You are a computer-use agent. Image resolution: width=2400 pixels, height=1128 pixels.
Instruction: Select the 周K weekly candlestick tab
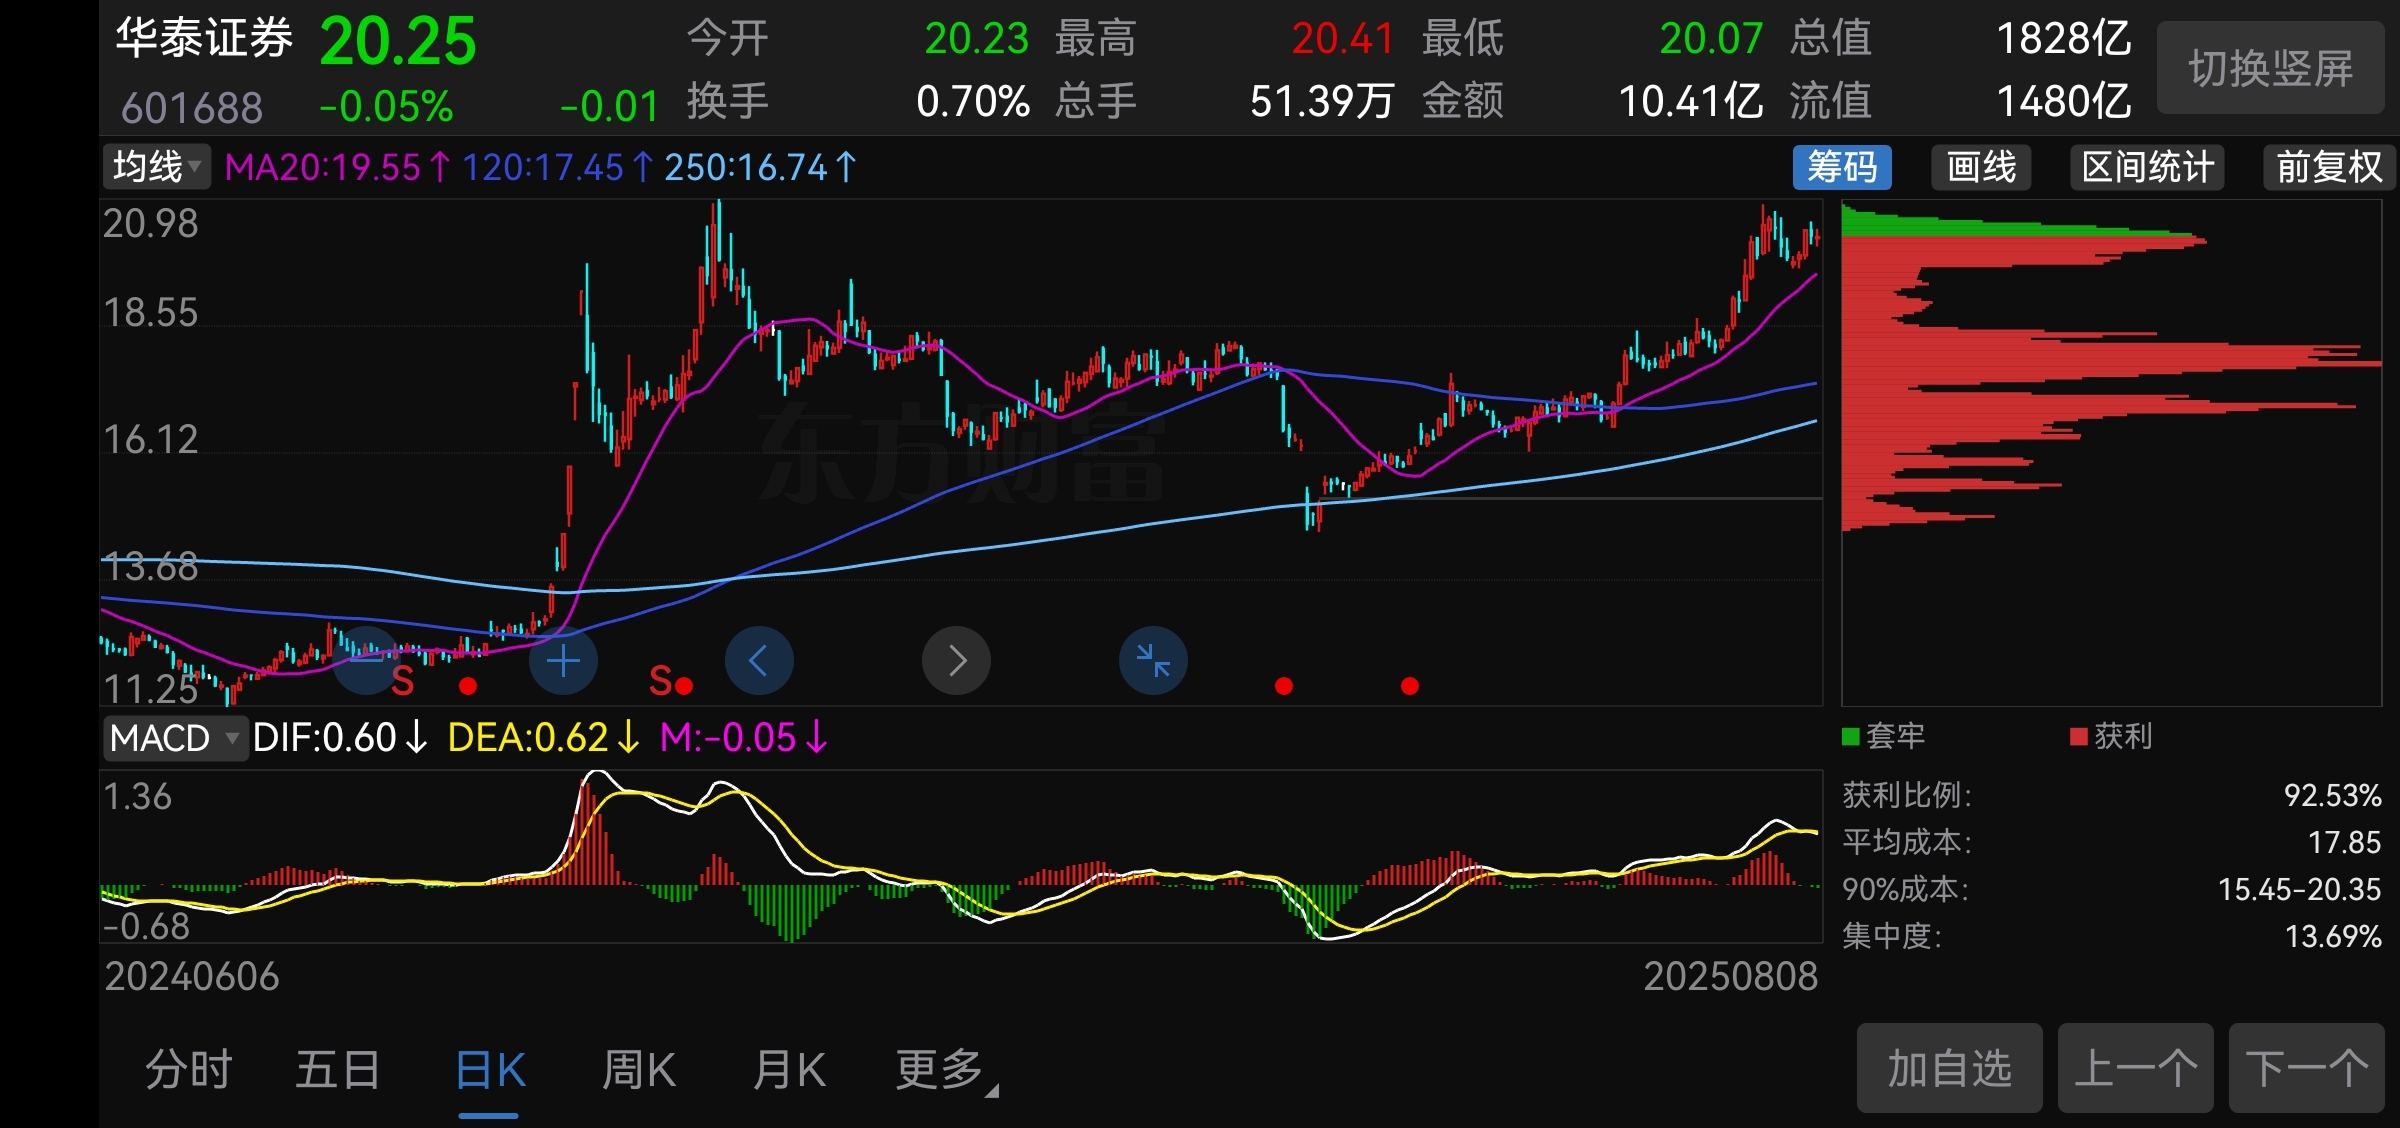(x=639, y=1070)
